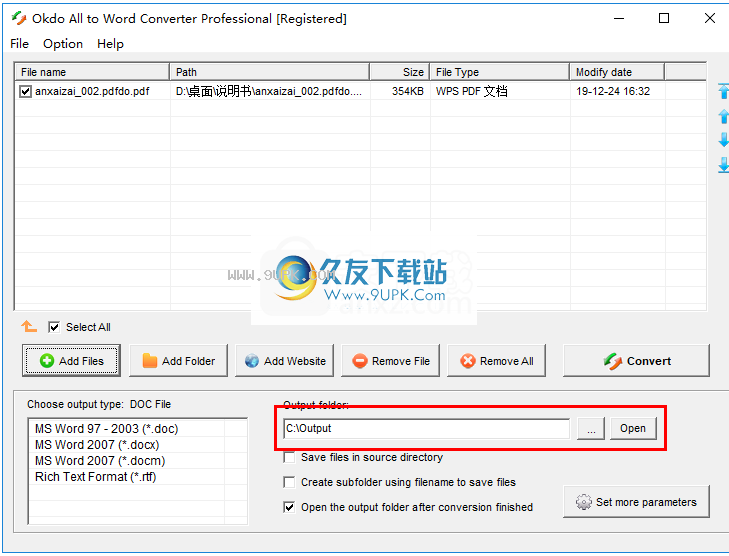Sort by File Type column header
Image resolution: width=729 pixels, height=556 pixels.
pos(500,72)
